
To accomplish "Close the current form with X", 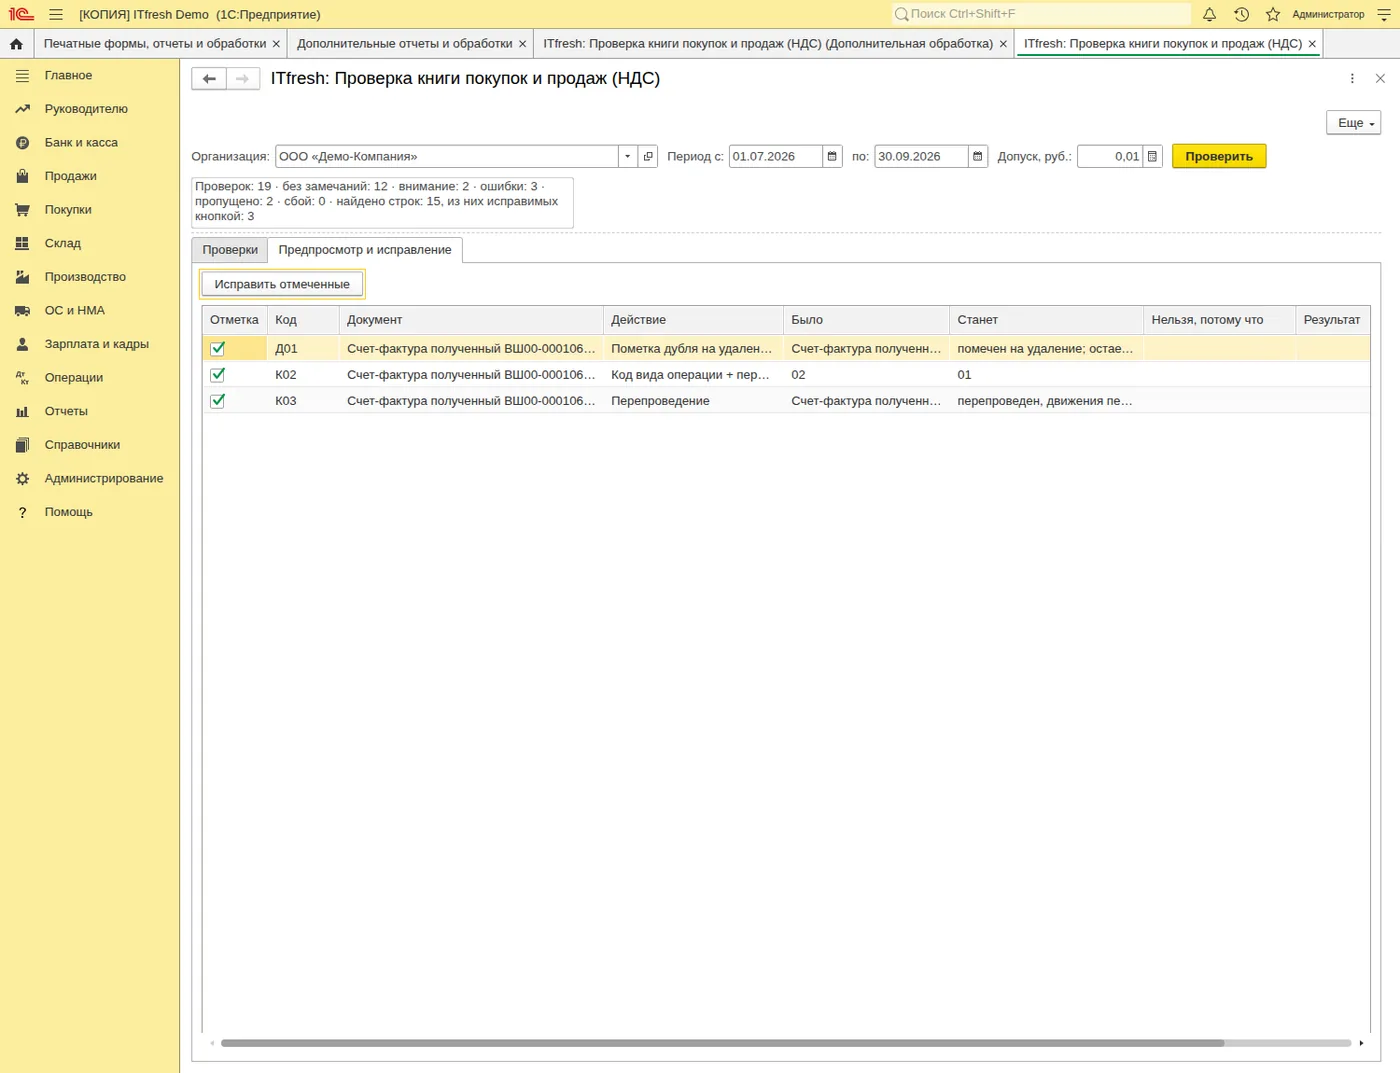I will click(x=1380, y=79).
